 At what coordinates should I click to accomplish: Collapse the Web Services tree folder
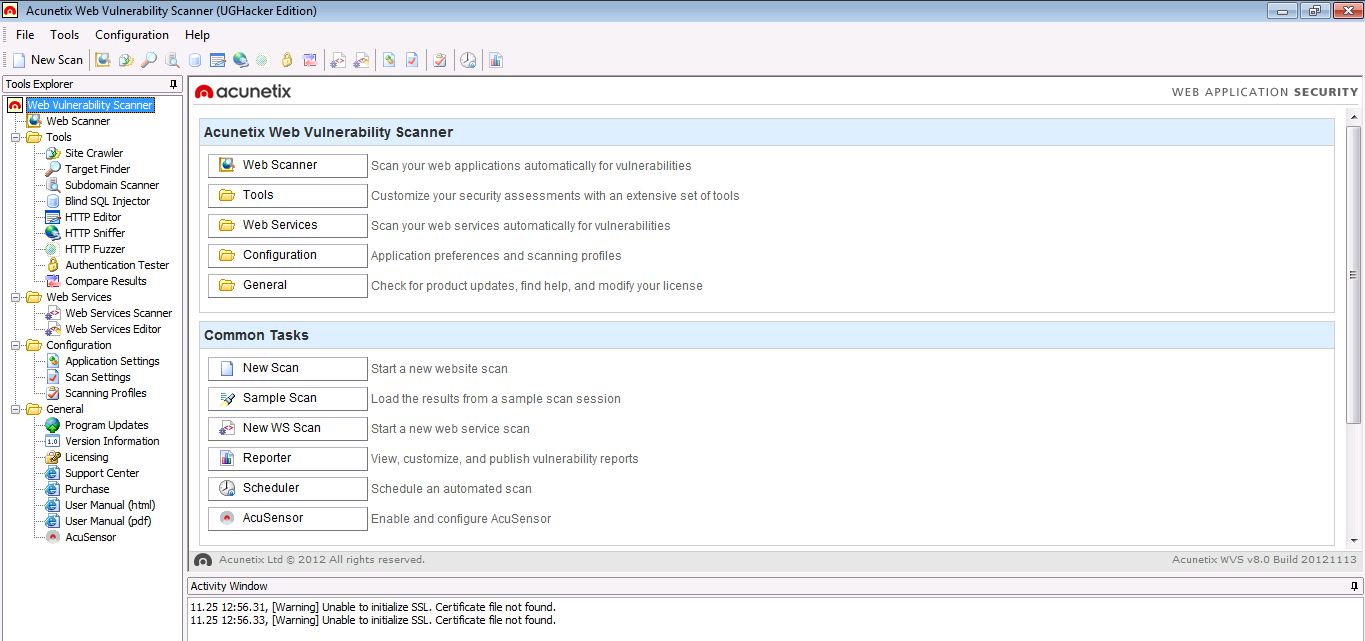pyautogui.click(x=15, y=297)
